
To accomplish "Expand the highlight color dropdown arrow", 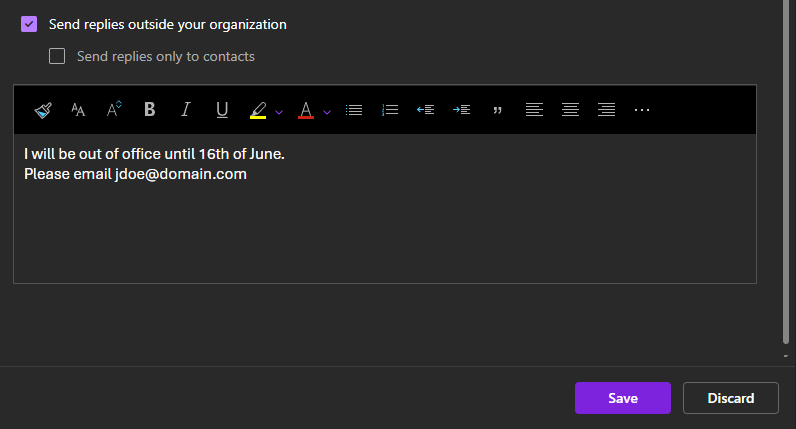I will point(279,111).
